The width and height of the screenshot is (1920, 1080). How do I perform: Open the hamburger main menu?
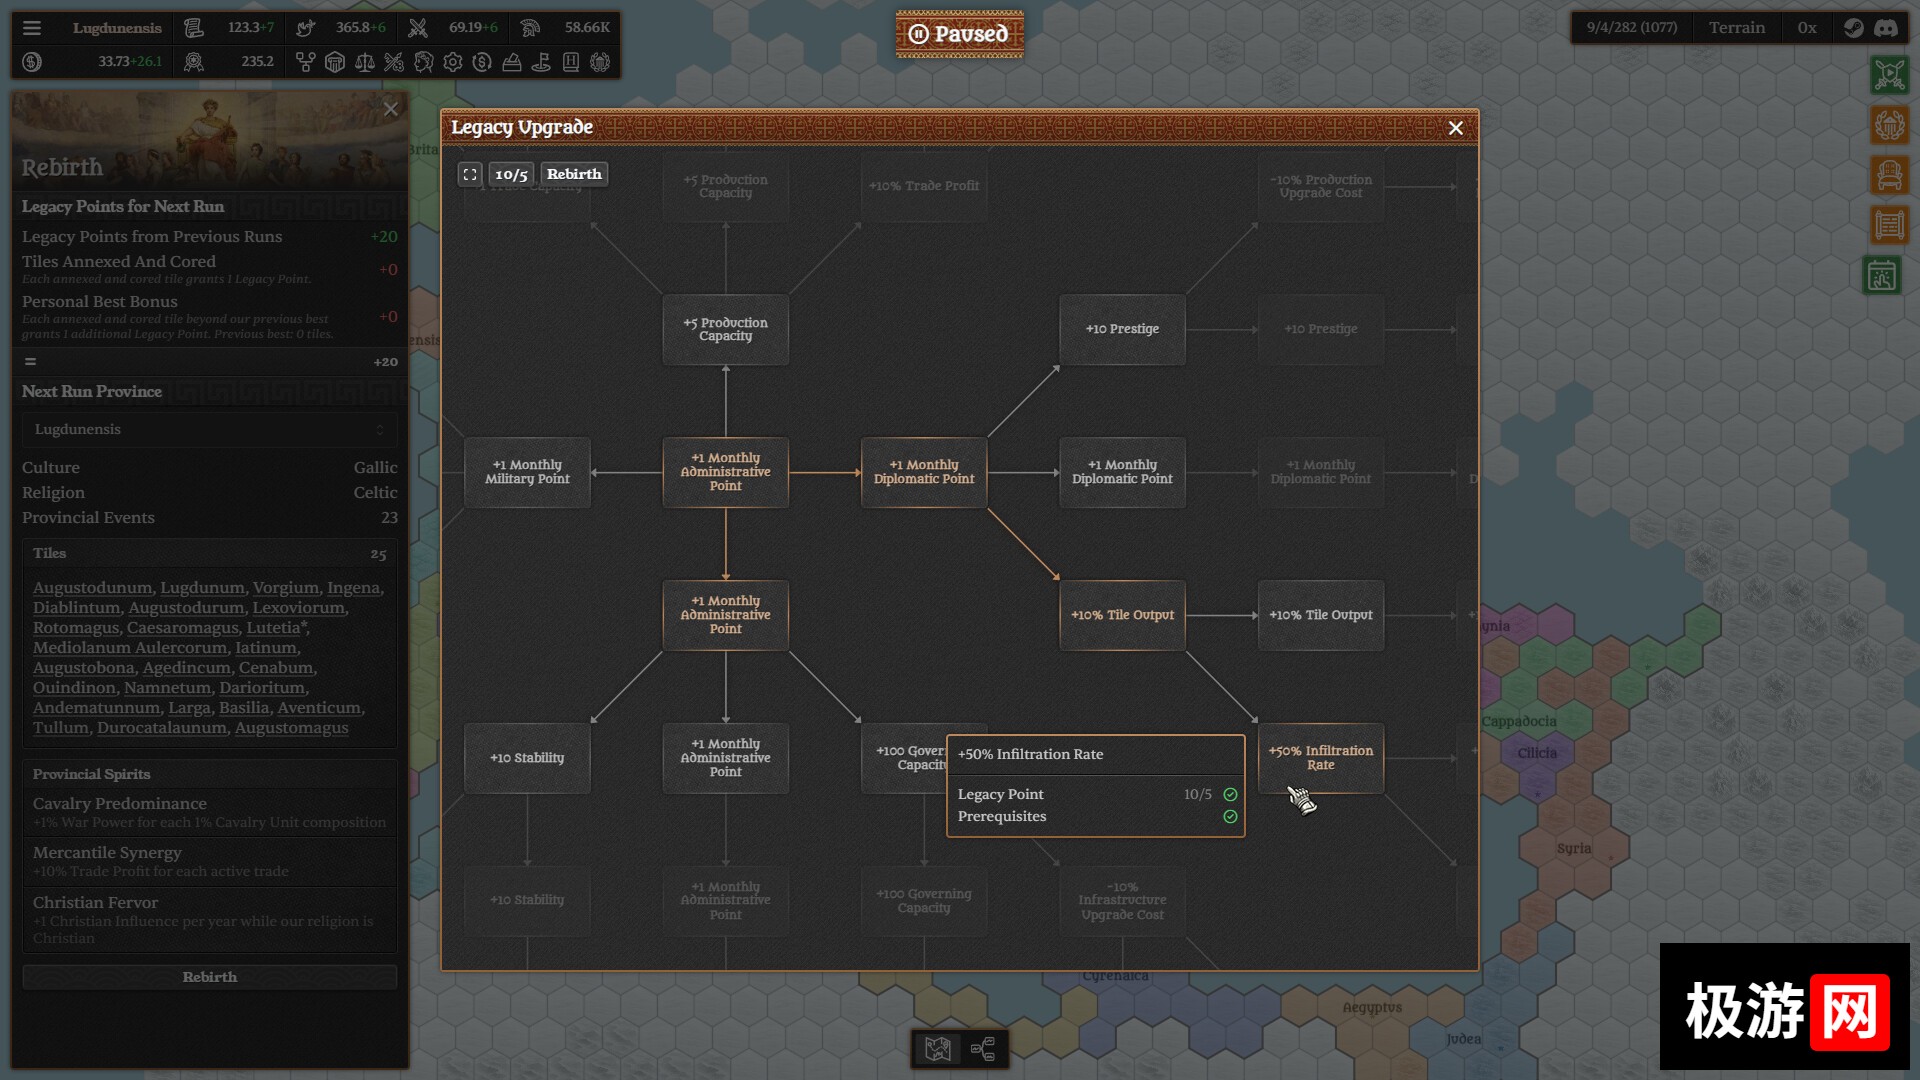[x=32, y=28]
